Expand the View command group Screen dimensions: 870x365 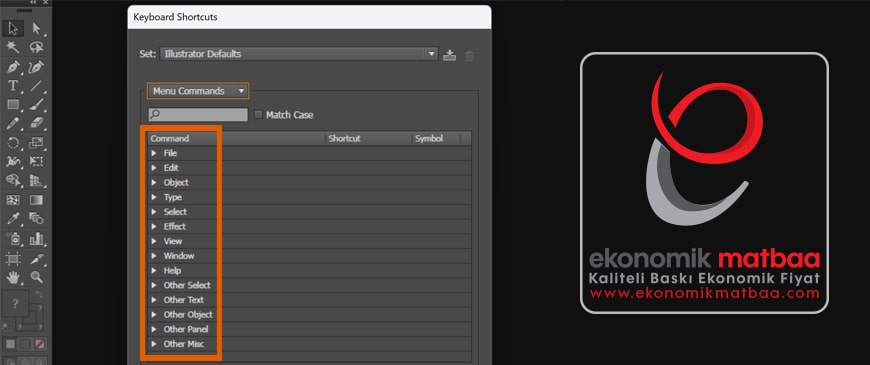(154, 241)
